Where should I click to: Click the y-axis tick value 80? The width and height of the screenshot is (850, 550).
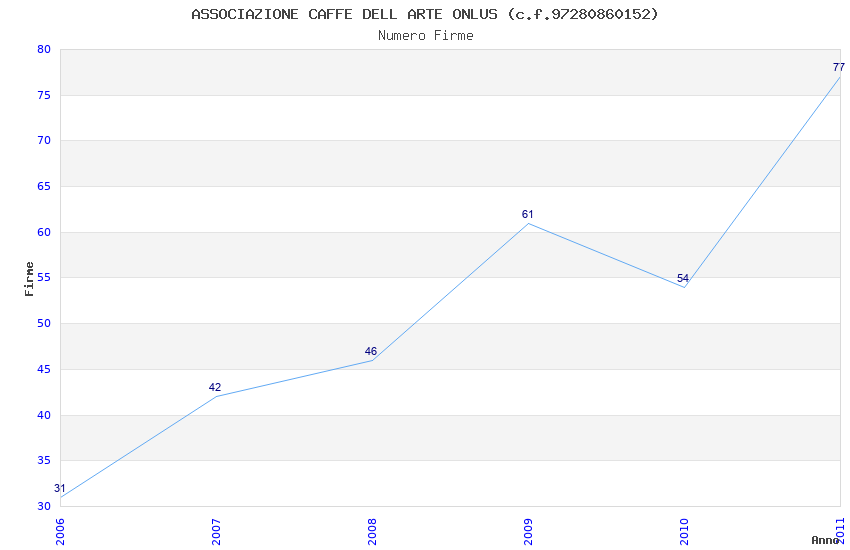coord(44,49)
